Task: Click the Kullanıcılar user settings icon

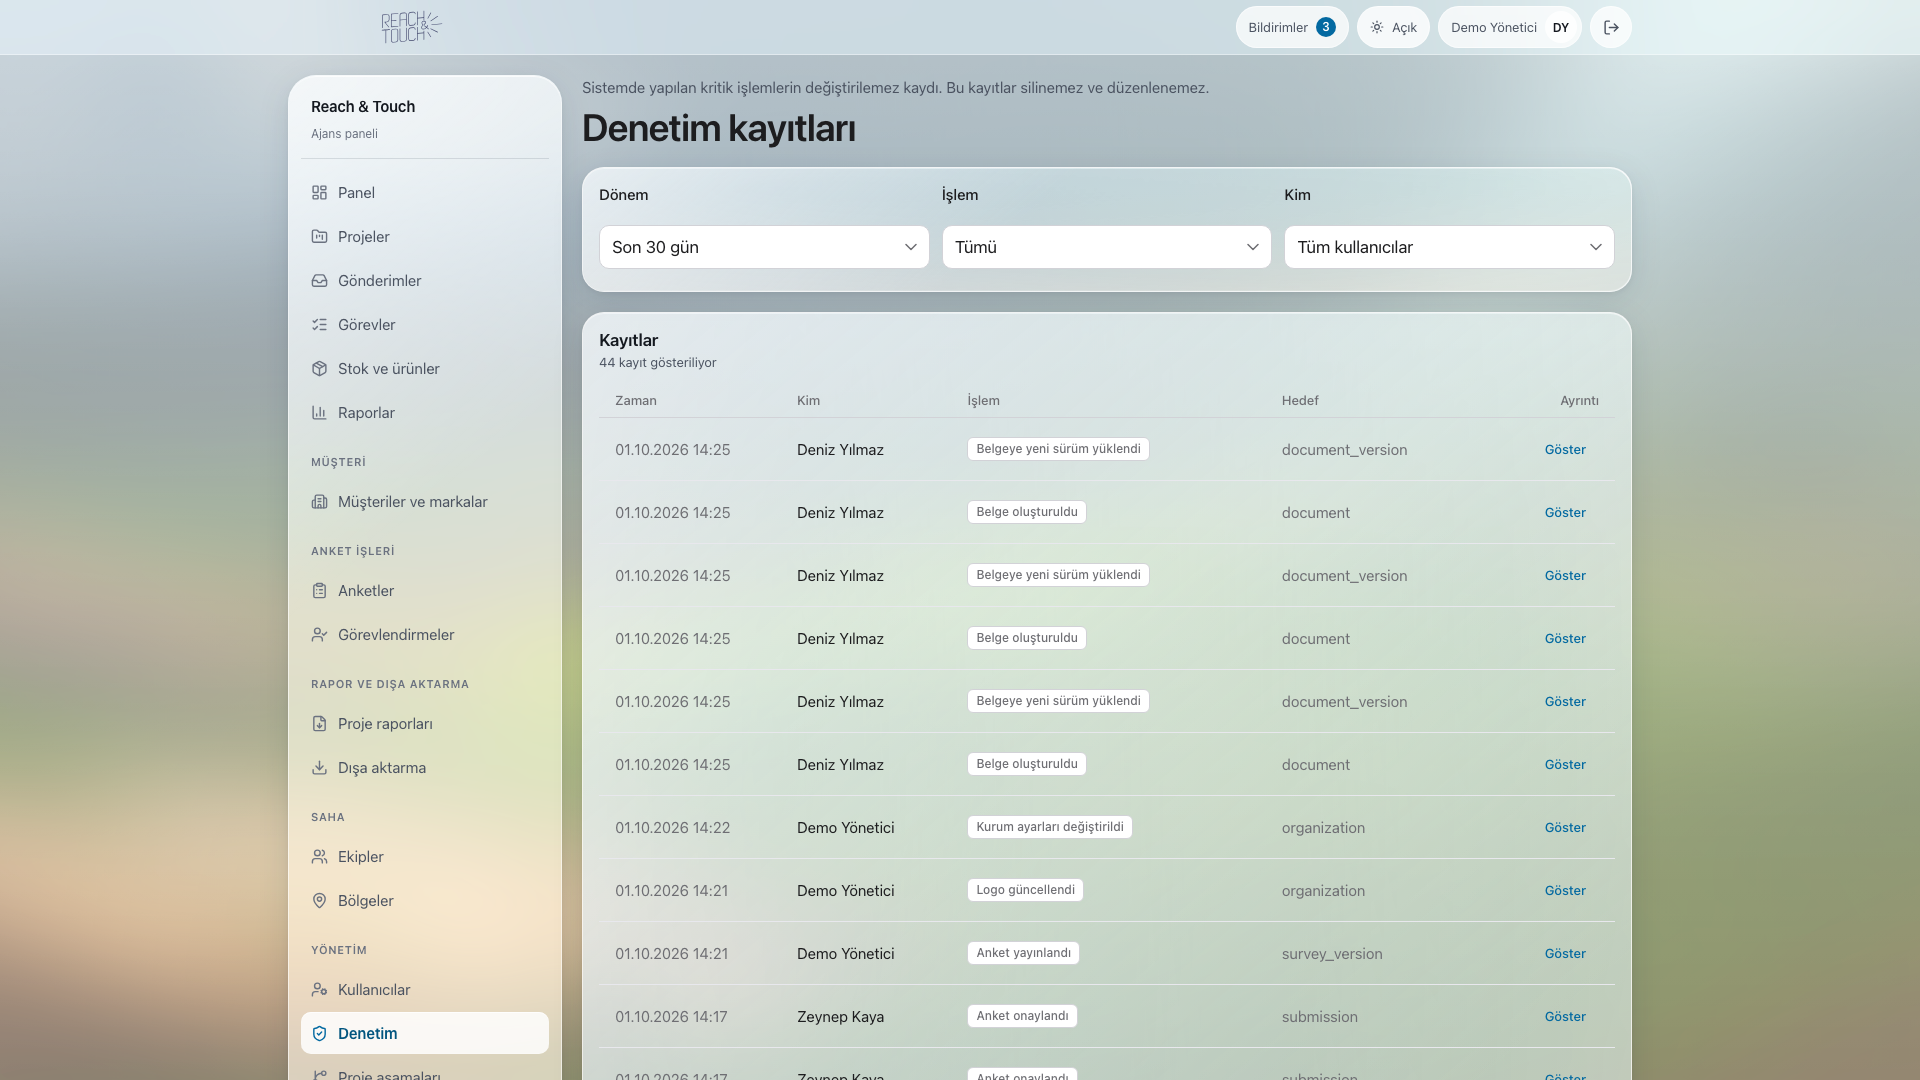Action: click(319, 990)
